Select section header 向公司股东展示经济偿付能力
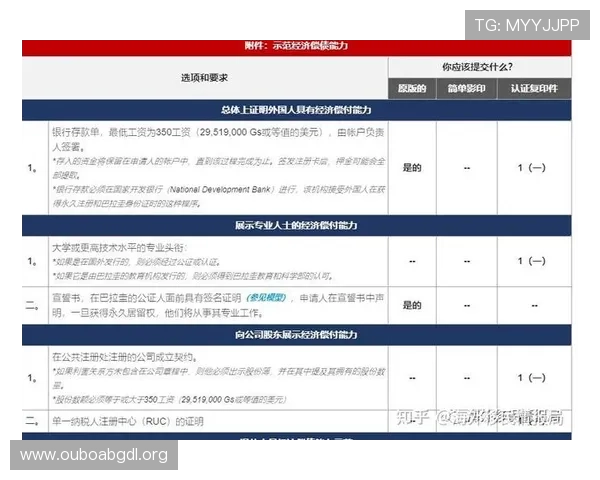 (297, 335)
